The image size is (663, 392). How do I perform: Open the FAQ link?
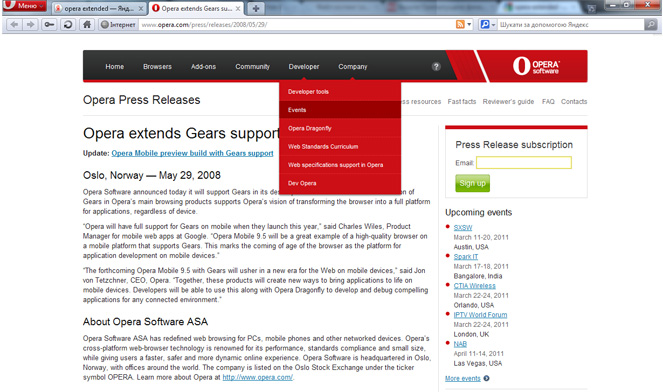point(548,101)
